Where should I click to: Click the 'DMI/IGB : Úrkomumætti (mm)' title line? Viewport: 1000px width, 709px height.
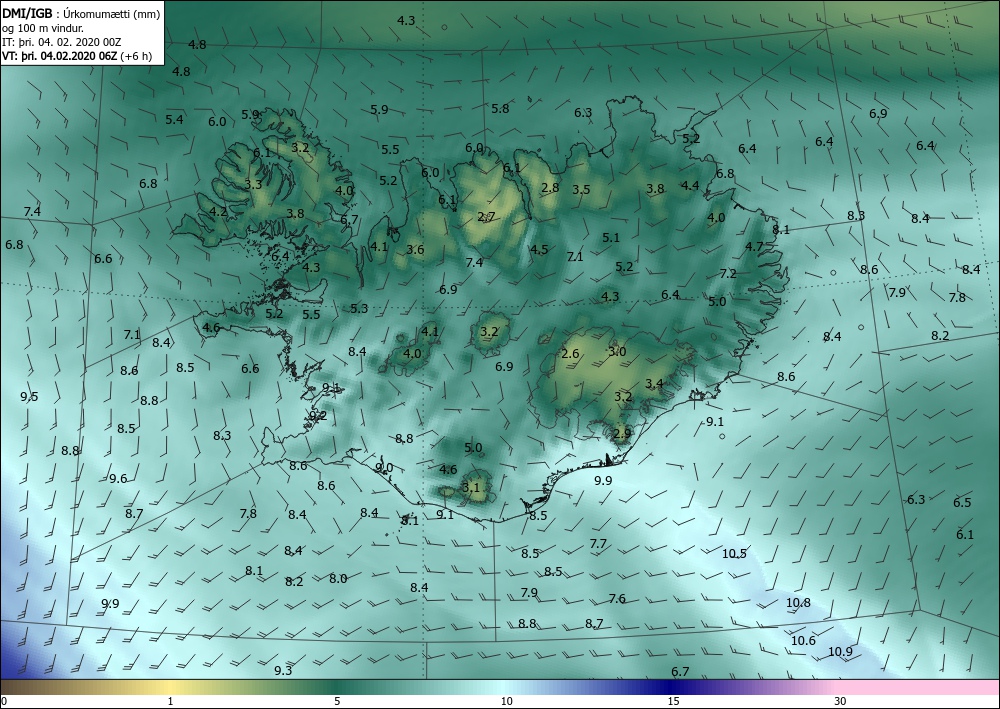tap(81, 13)
